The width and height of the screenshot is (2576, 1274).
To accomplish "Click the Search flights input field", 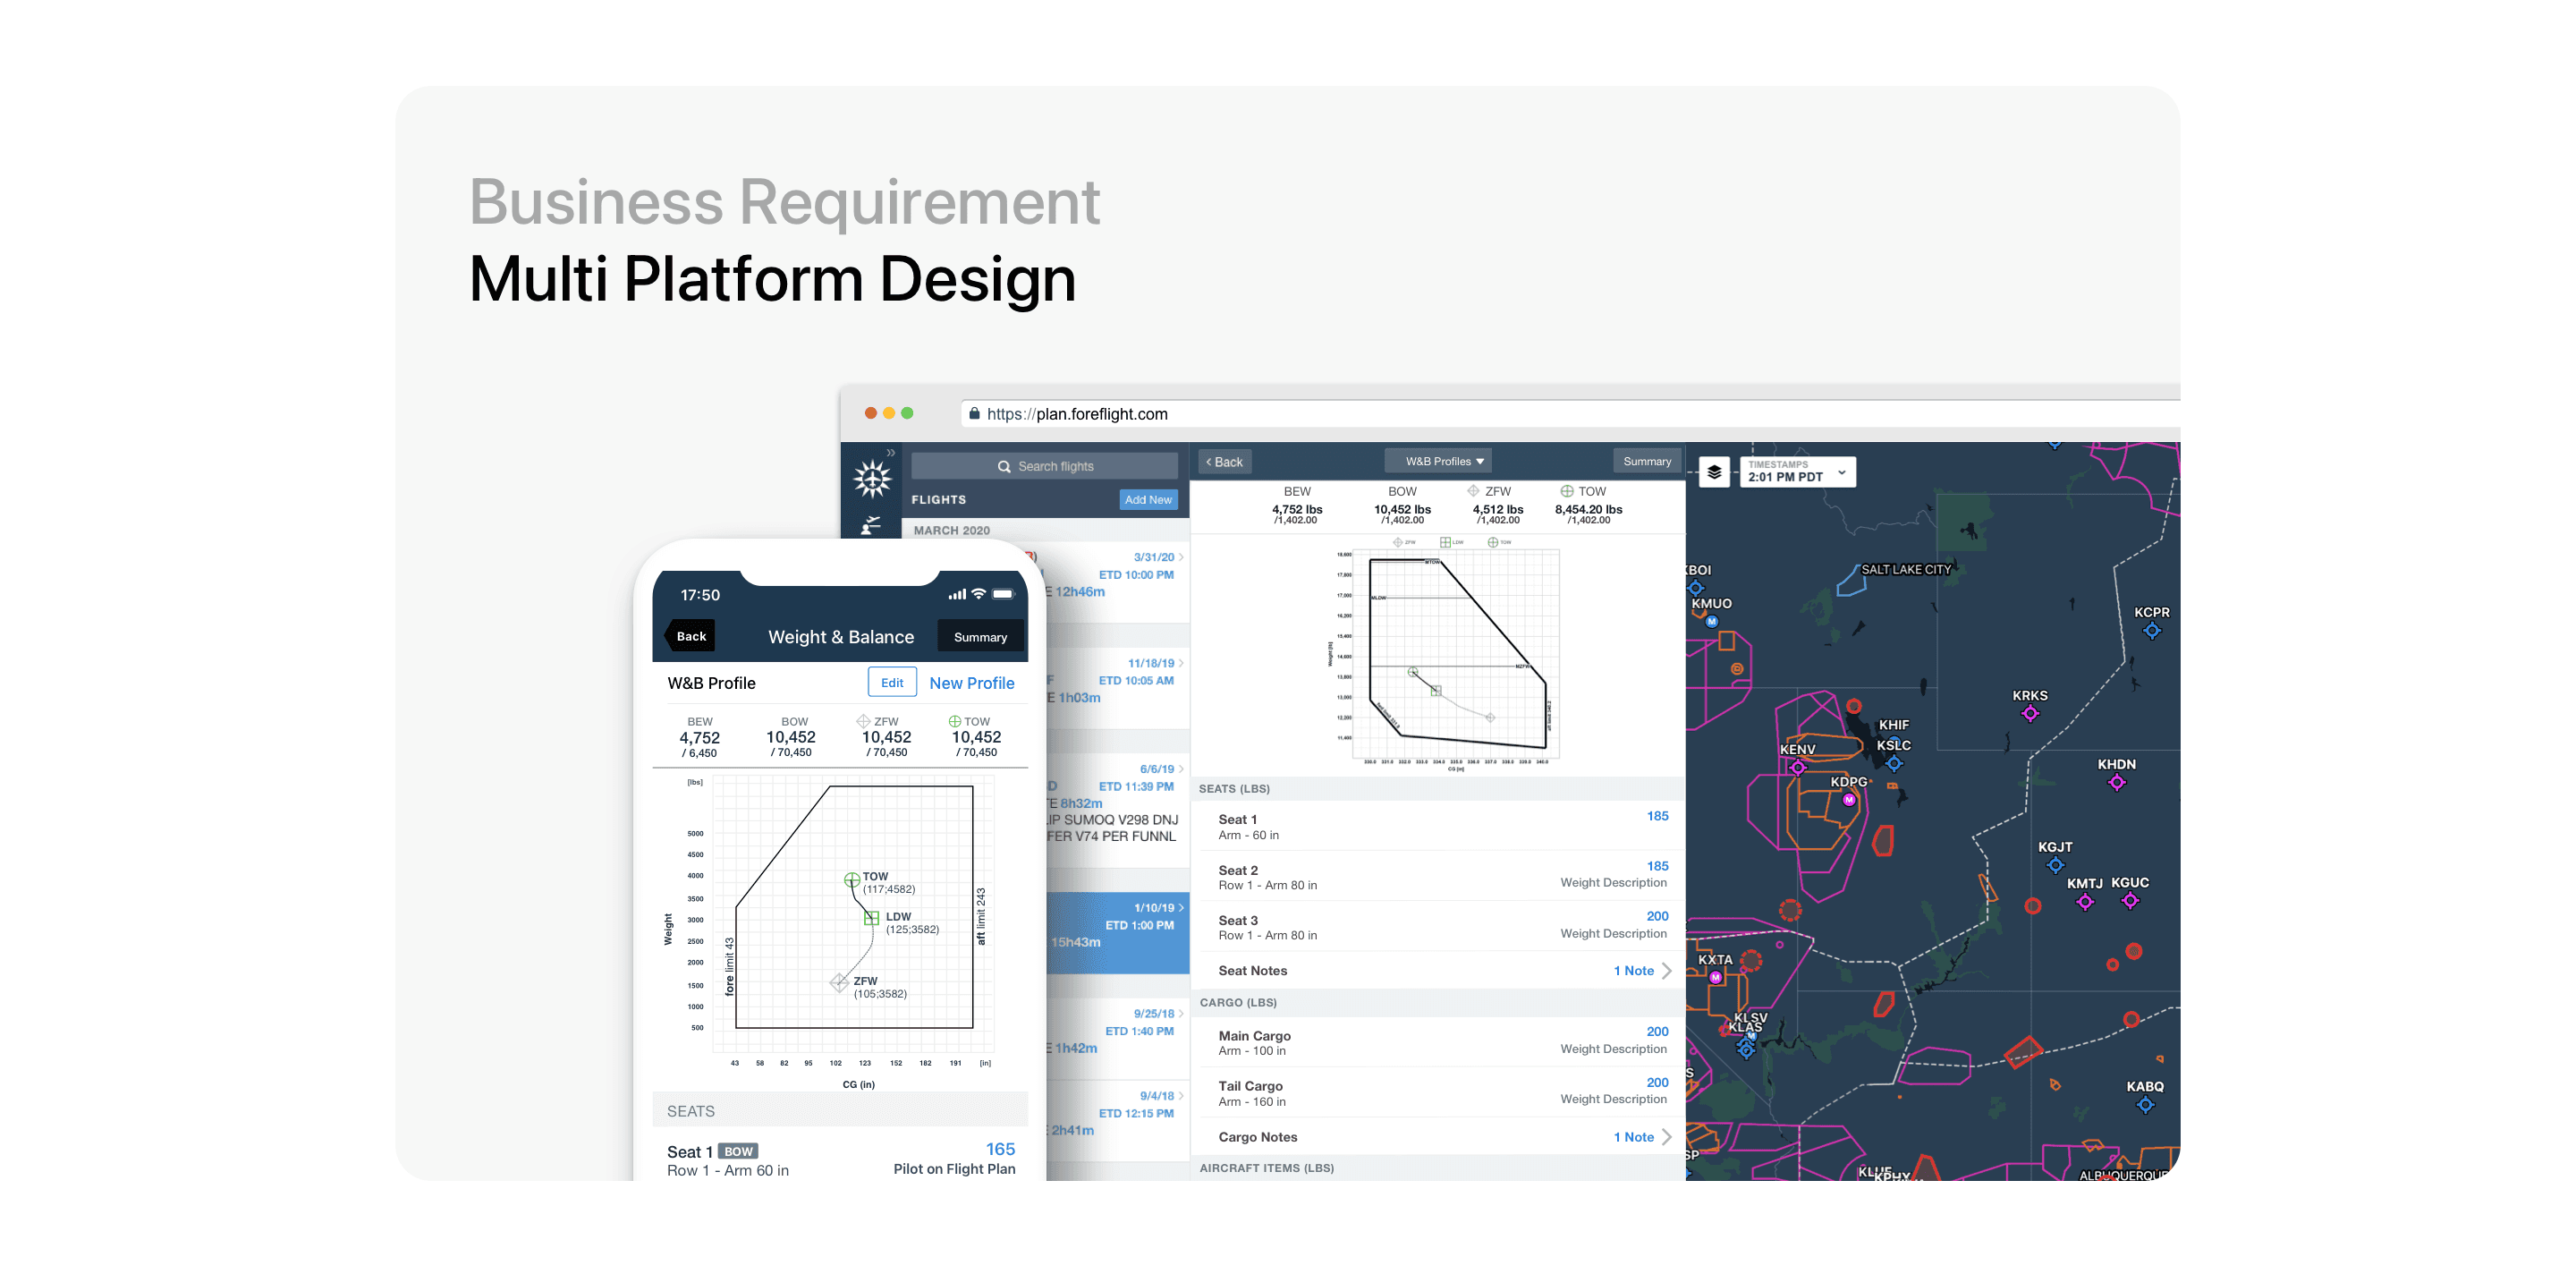I will click(x=1044, y=466).
